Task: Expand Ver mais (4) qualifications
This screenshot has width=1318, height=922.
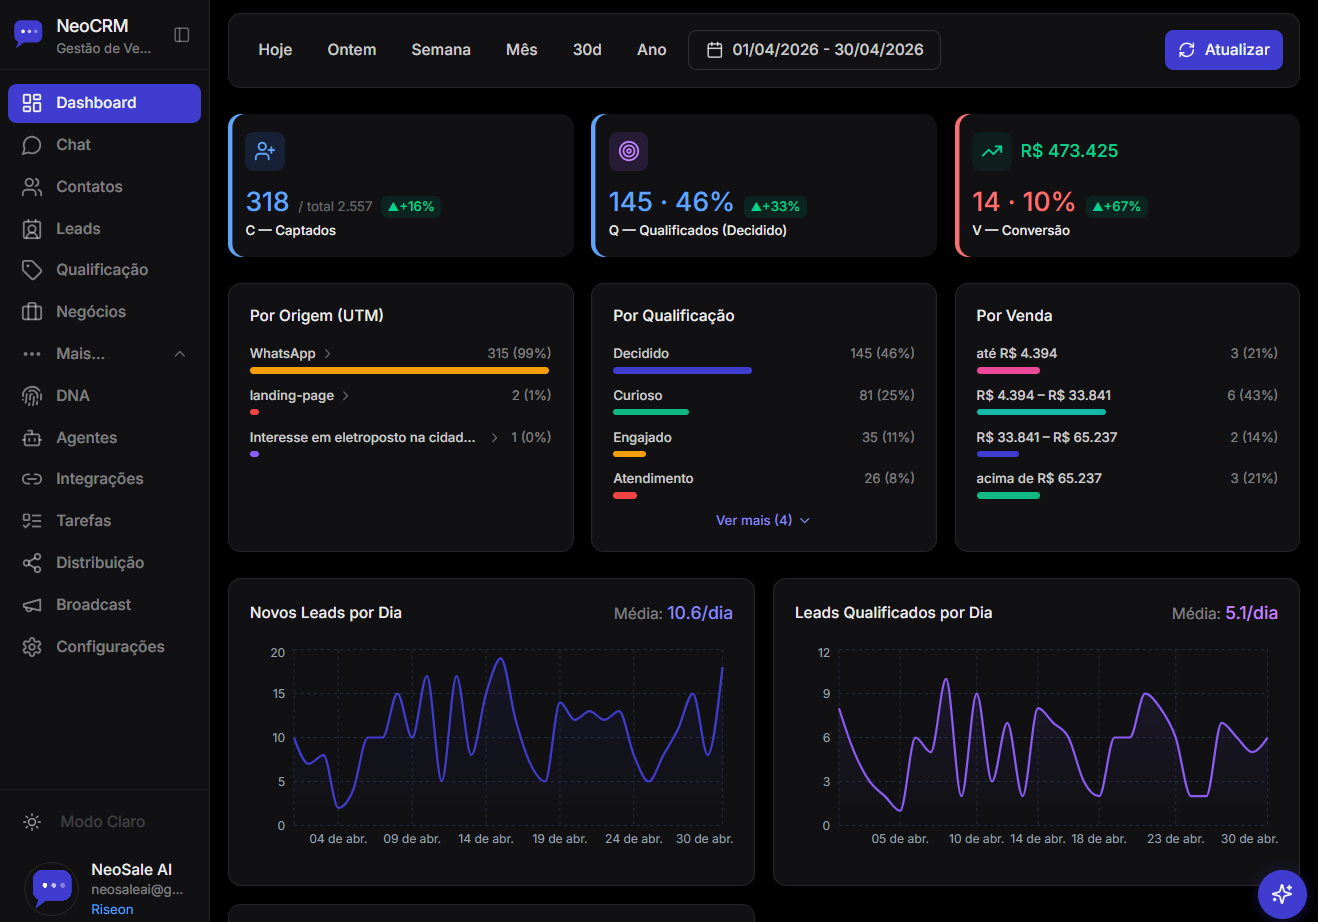Action: (x=763, y=521)
